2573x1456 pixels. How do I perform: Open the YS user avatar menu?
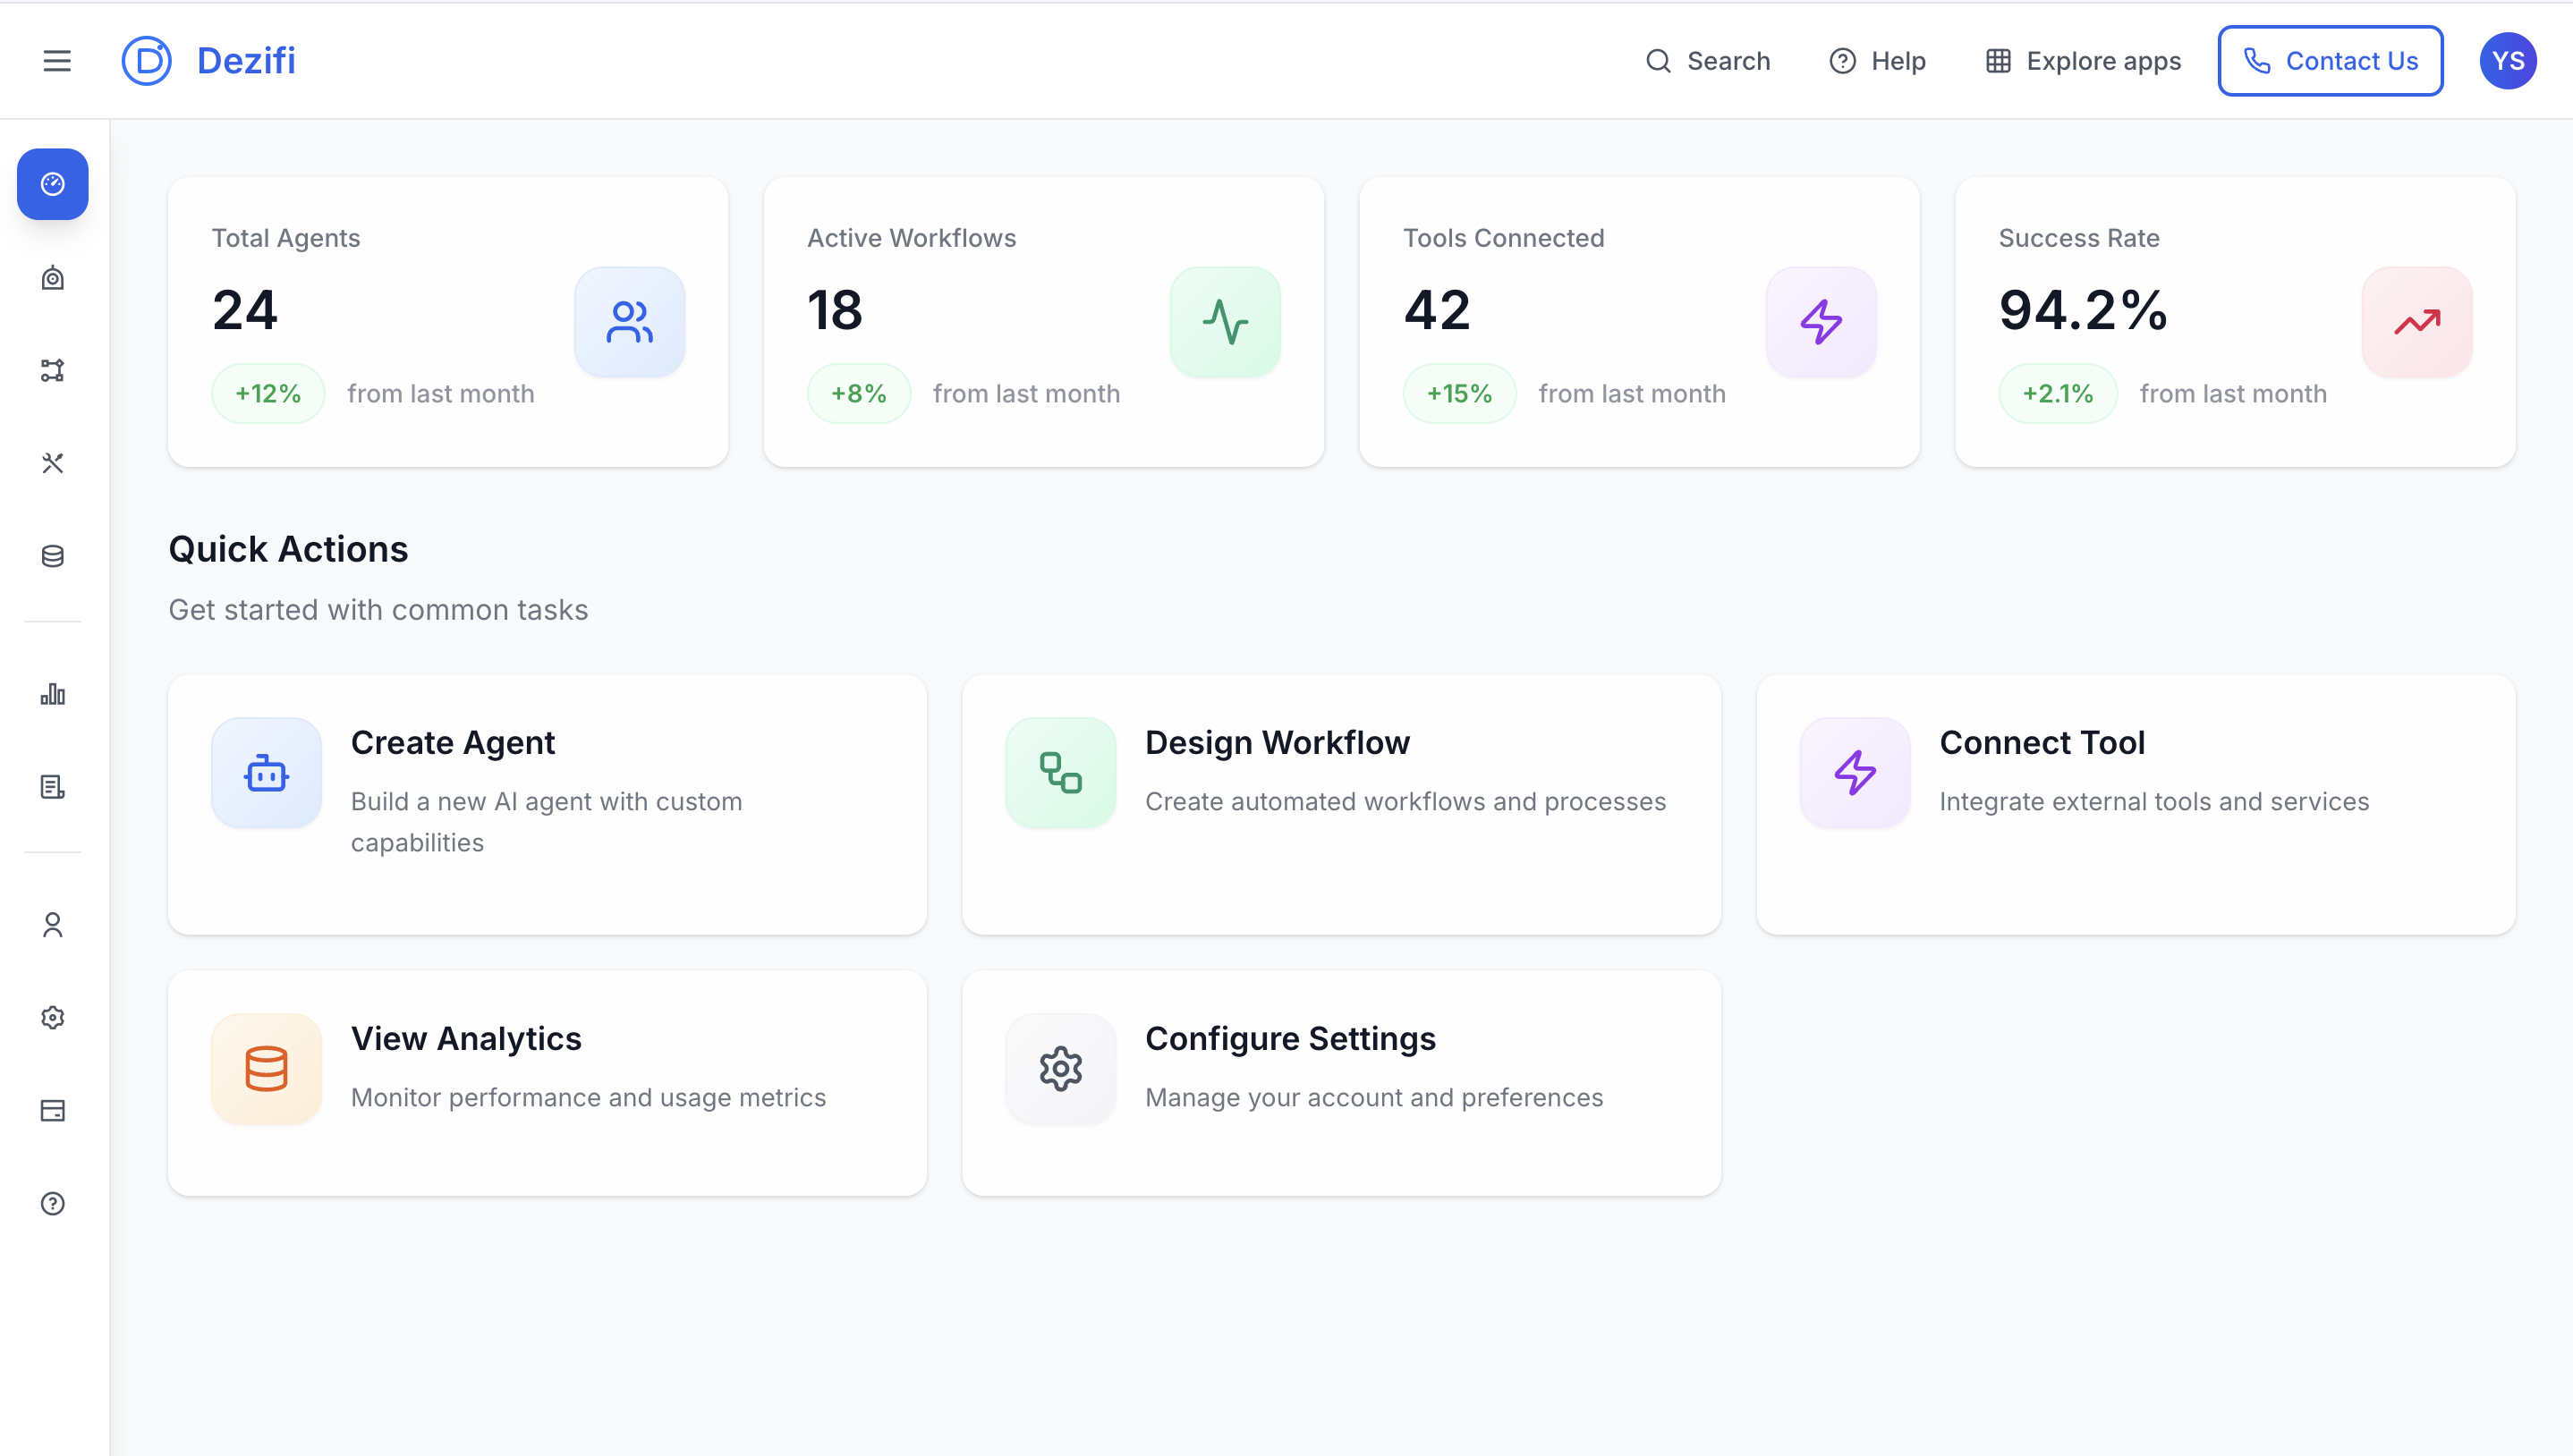[2508, 60]
